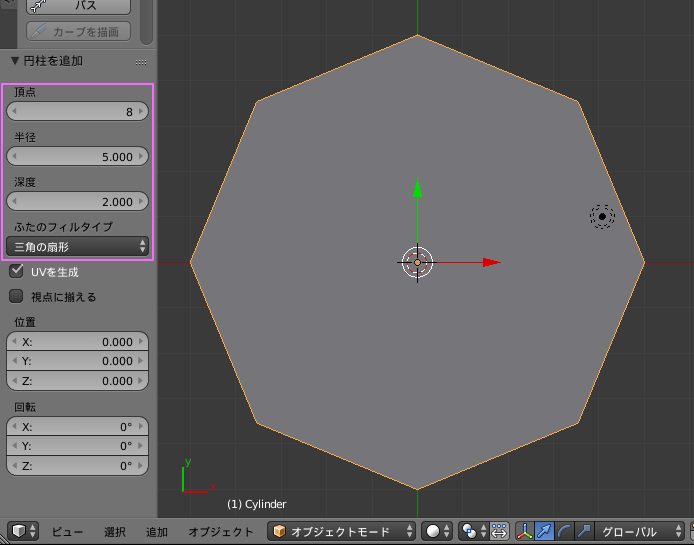Viewport: 694px width, 545px height.
Task: Increase 半径 with right arrow
Action: 141,156
